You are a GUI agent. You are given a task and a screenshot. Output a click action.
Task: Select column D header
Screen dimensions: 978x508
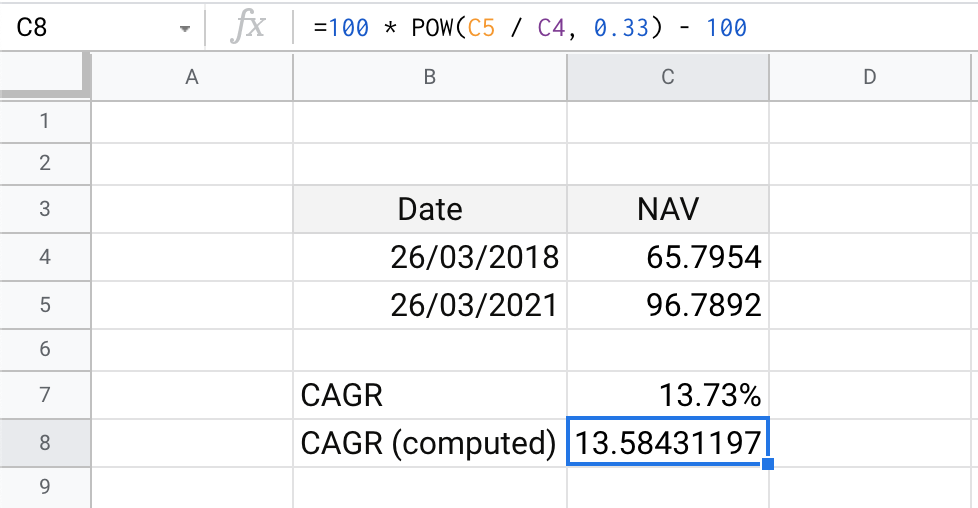870,77
